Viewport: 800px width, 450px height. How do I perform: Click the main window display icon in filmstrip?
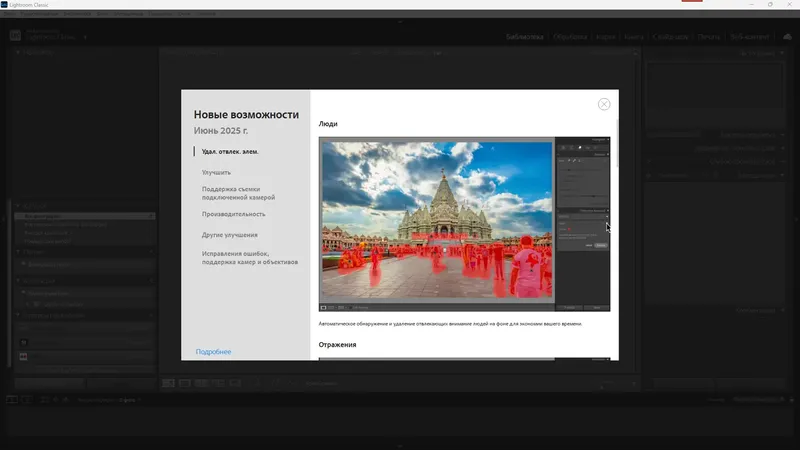(x=11, y=399)
